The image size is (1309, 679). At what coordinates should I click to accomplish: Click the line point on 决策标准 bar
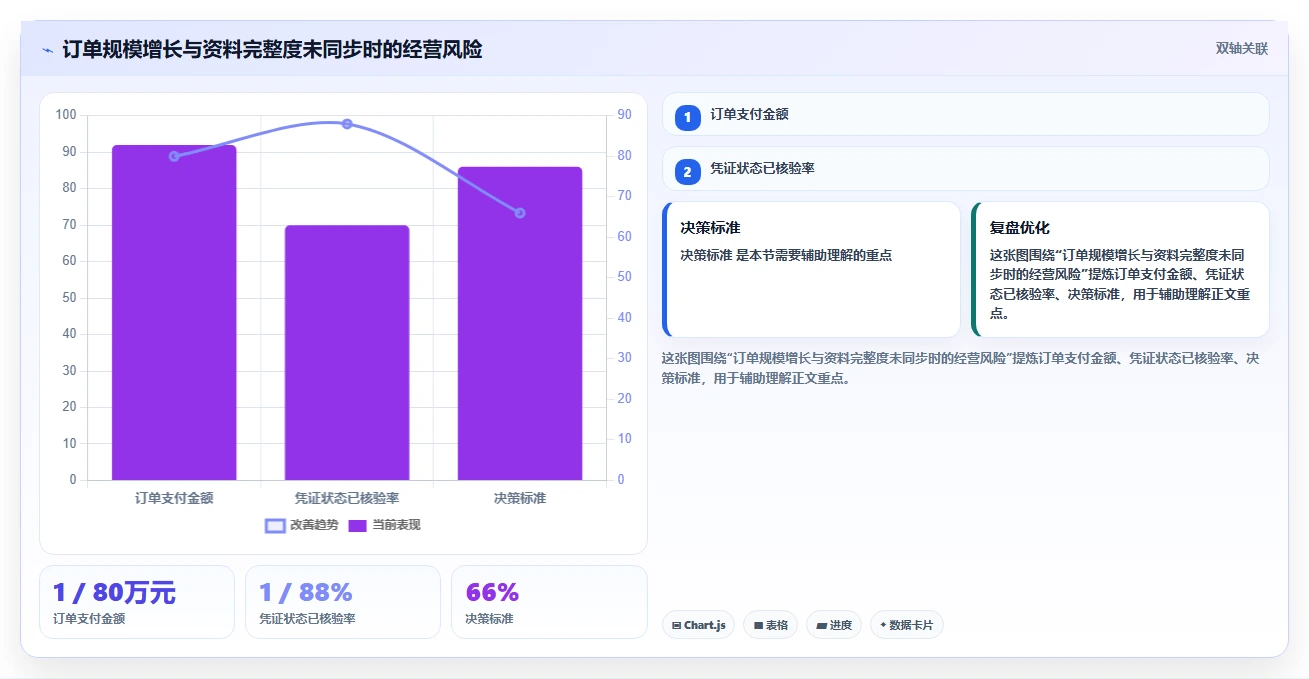click(520, 213)
